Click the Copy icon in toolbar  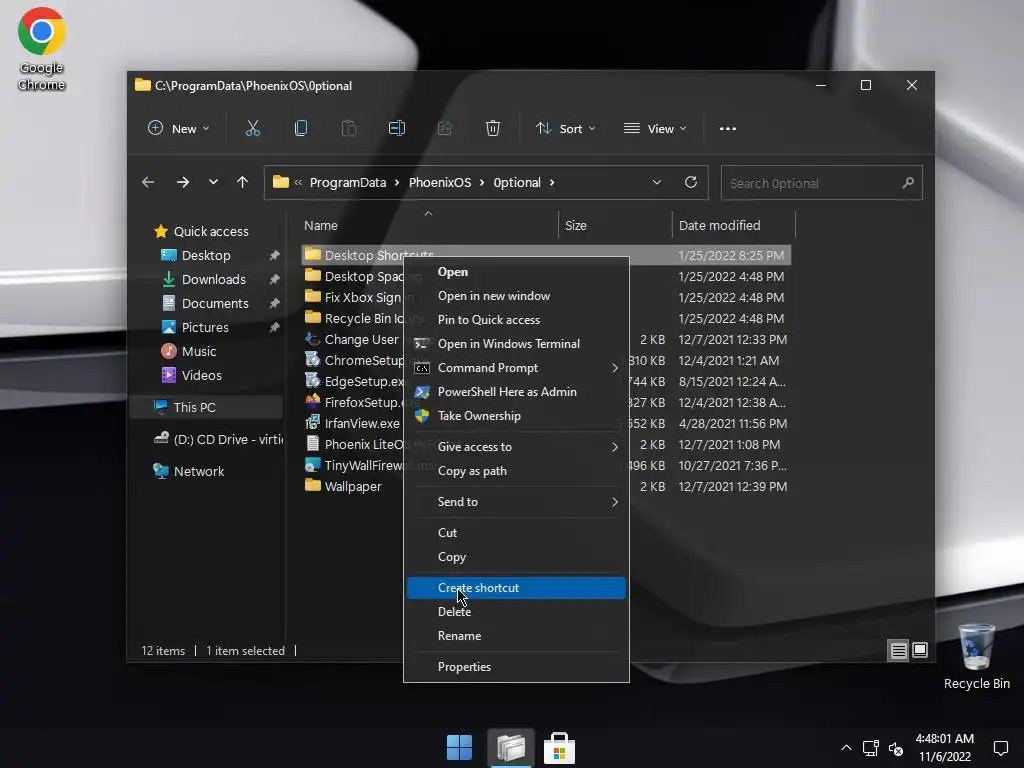pyautogui.click(x=301, y=129)
